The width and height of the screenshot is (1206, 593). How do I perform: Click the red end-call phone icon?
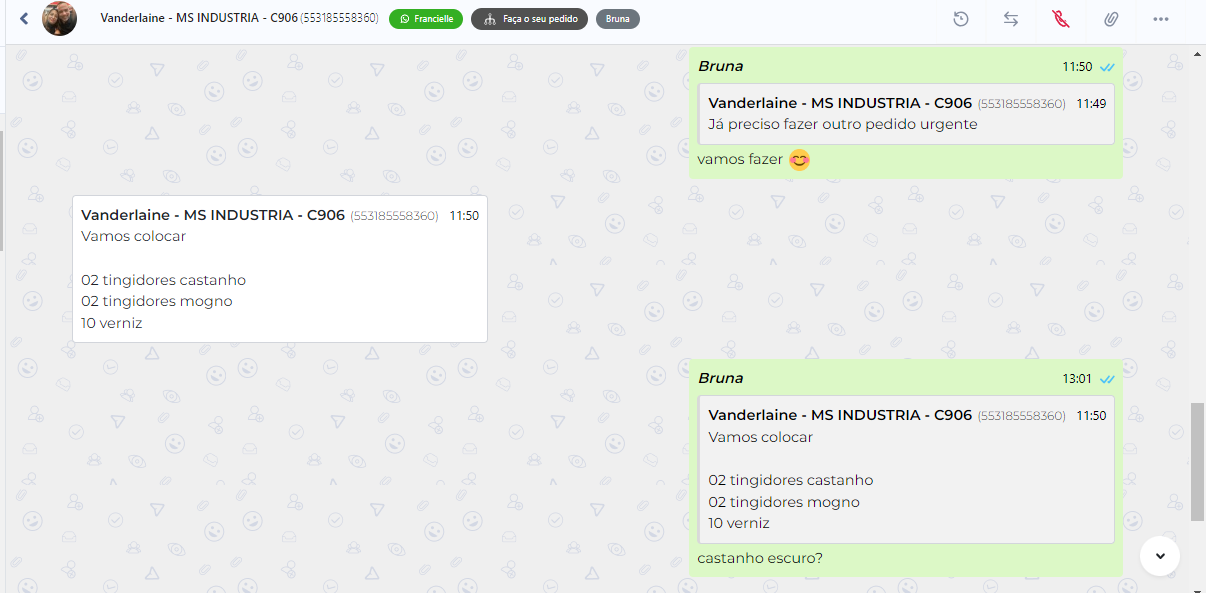click(1061, 19)
